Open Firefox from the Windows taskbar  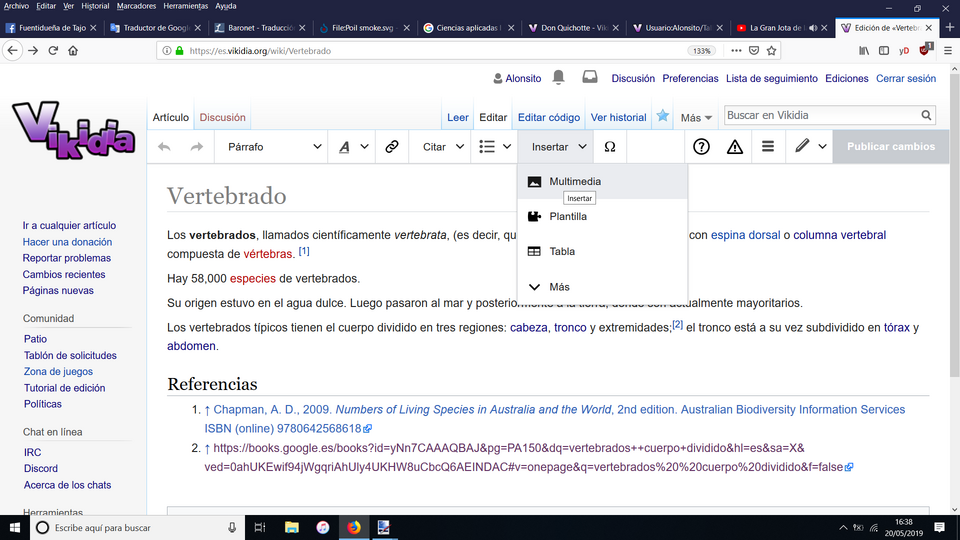354,527
